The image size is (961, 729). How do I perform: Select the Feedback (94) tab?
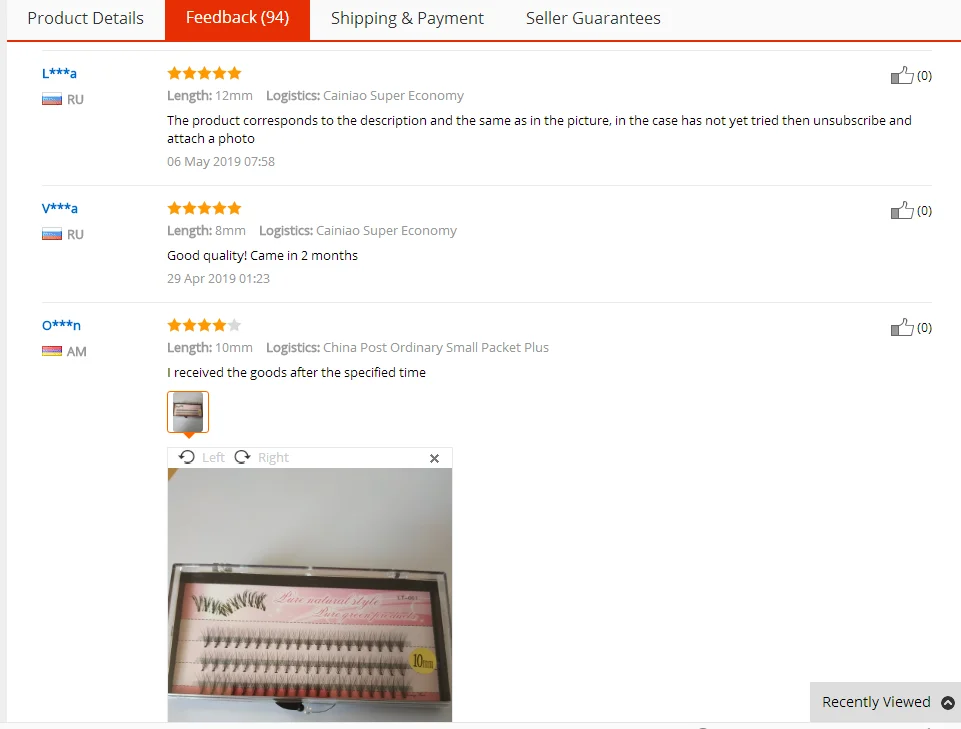[237, 18]
